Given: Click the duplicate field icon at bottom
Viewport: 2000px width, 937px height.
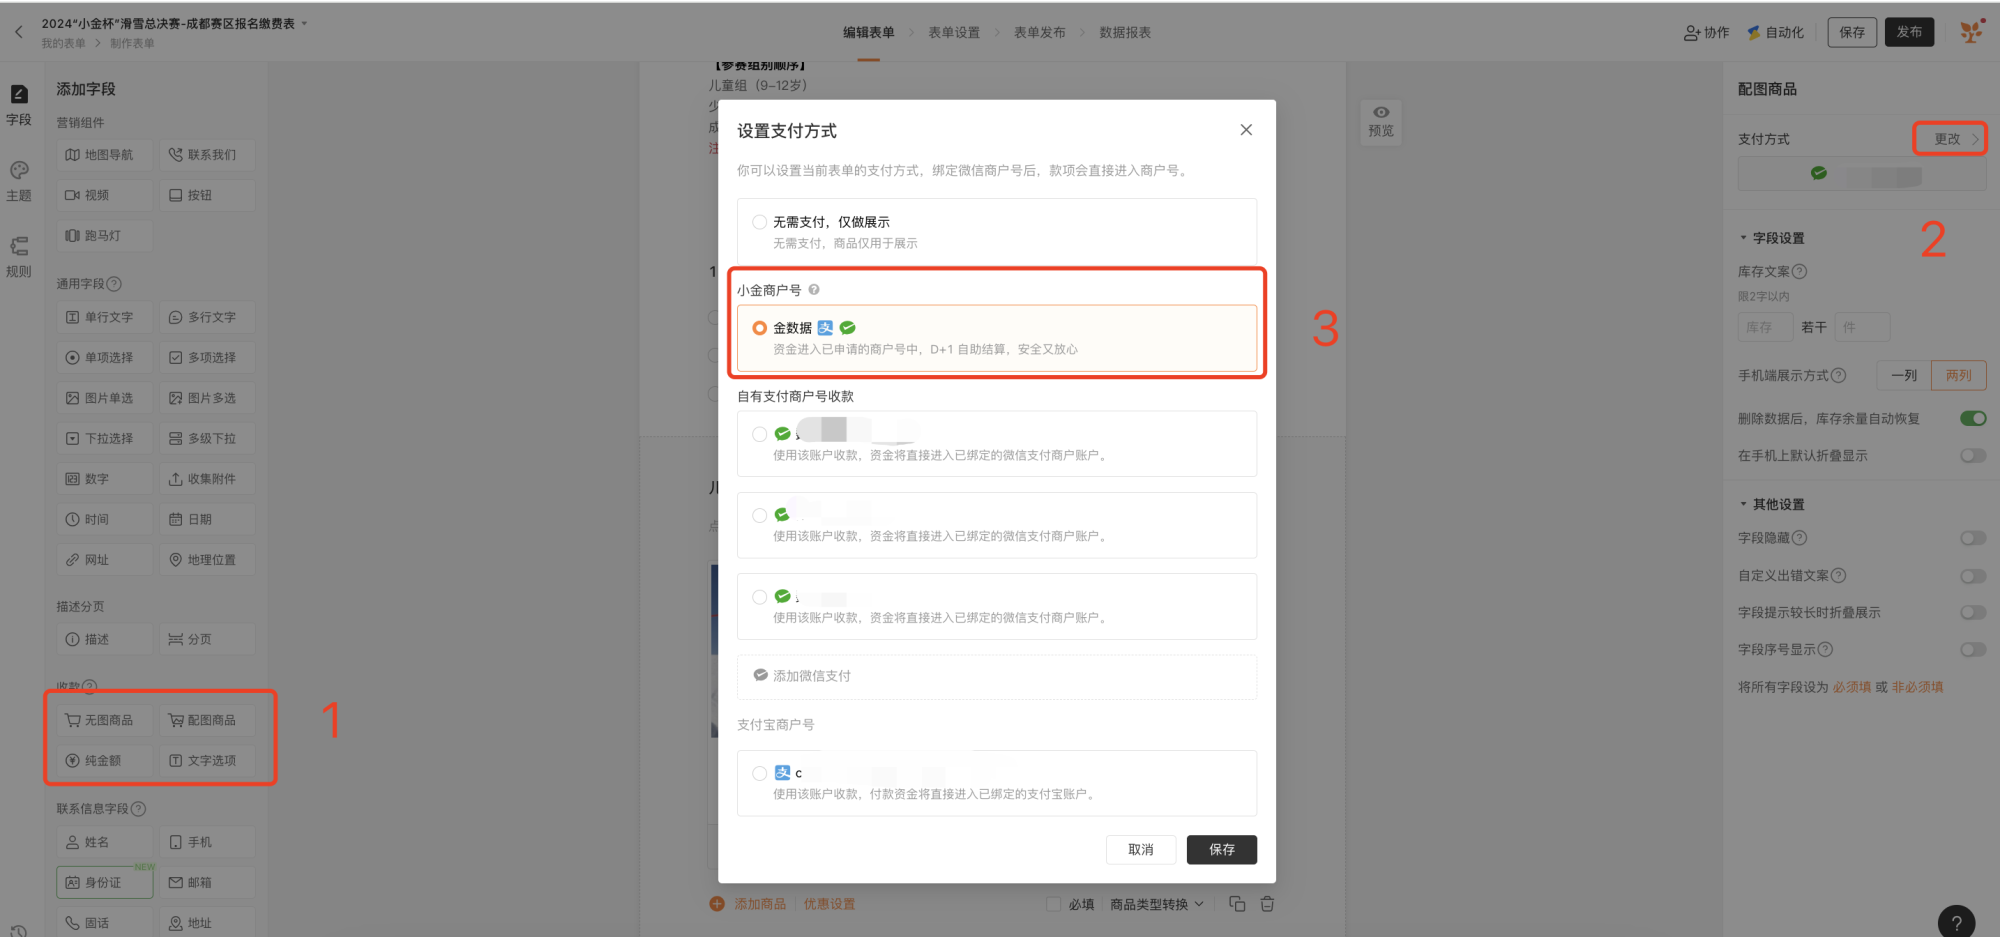Looking at the screenshot, I should (x=1237, y=904).
